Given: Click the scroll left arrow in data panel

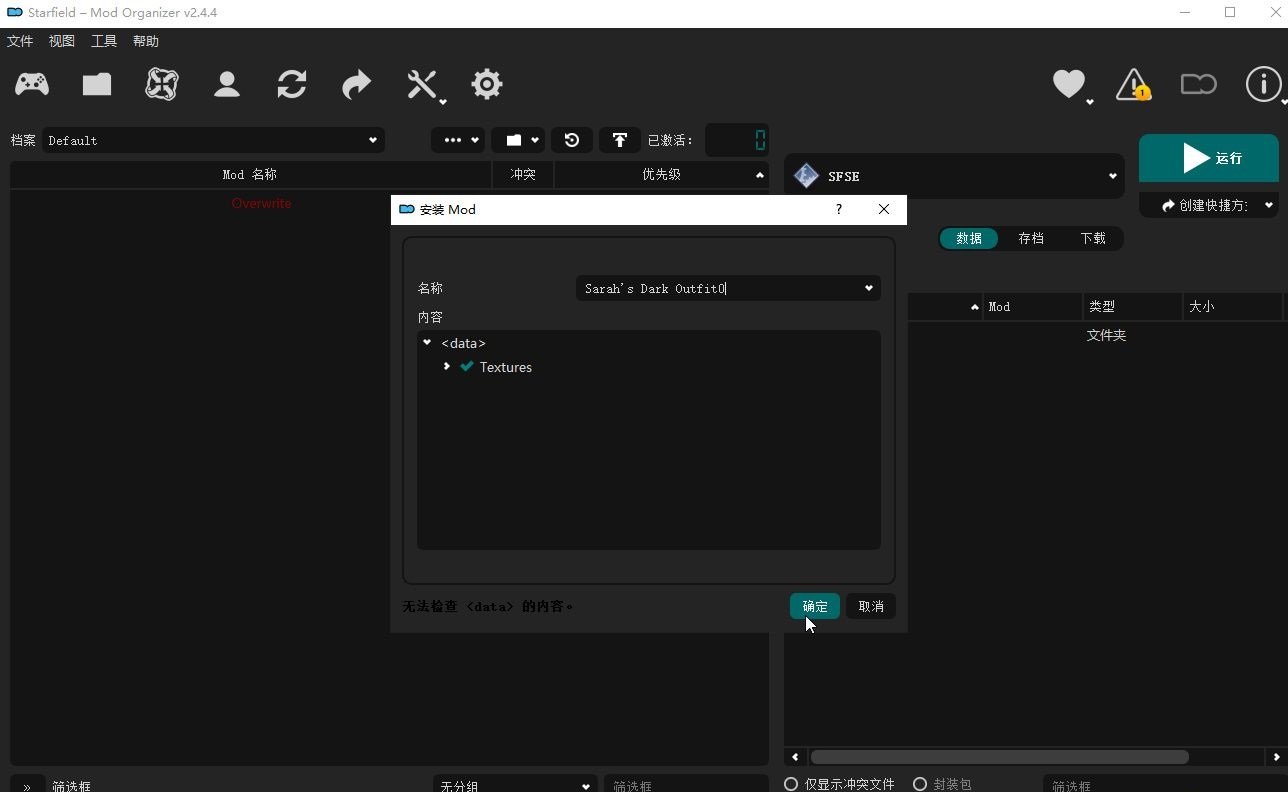Looking at the screenshot, I should coord(795,757).
